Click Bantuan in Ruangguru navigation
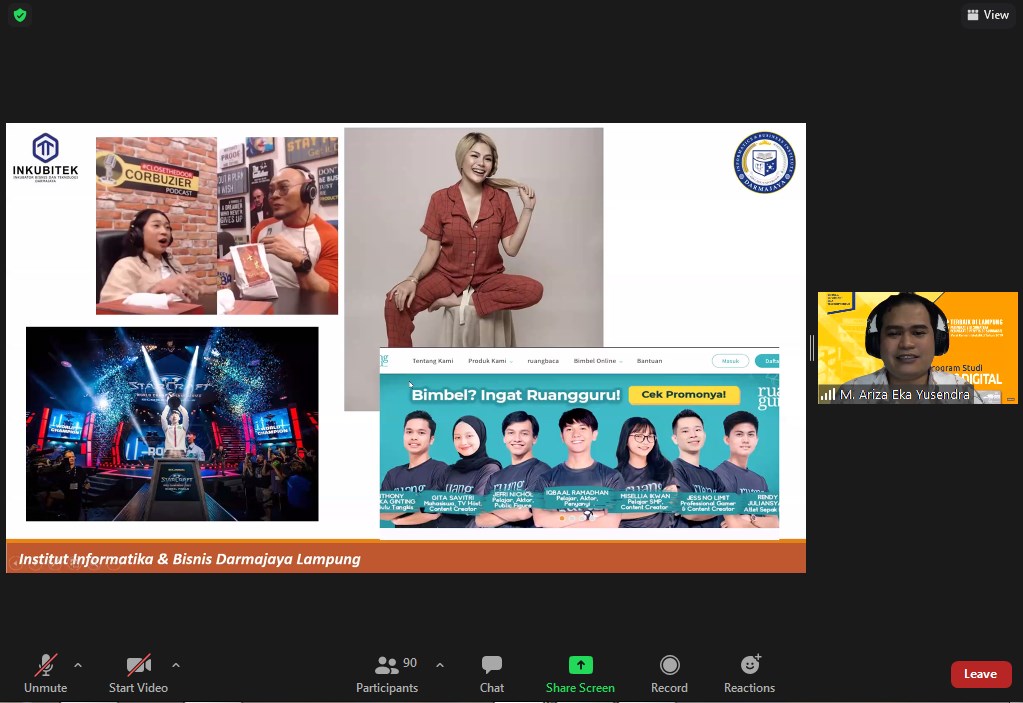Image resolution: width=1023 pixels, height=703 pixels. (x=649, y=361)
